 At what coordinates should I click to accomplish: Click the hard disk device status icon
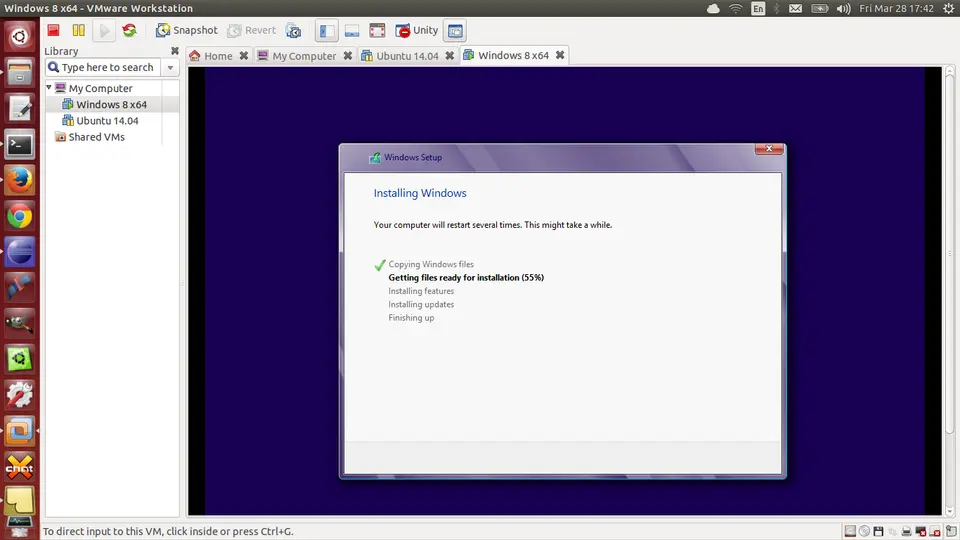pyautogui.click(x=850, y=531)
